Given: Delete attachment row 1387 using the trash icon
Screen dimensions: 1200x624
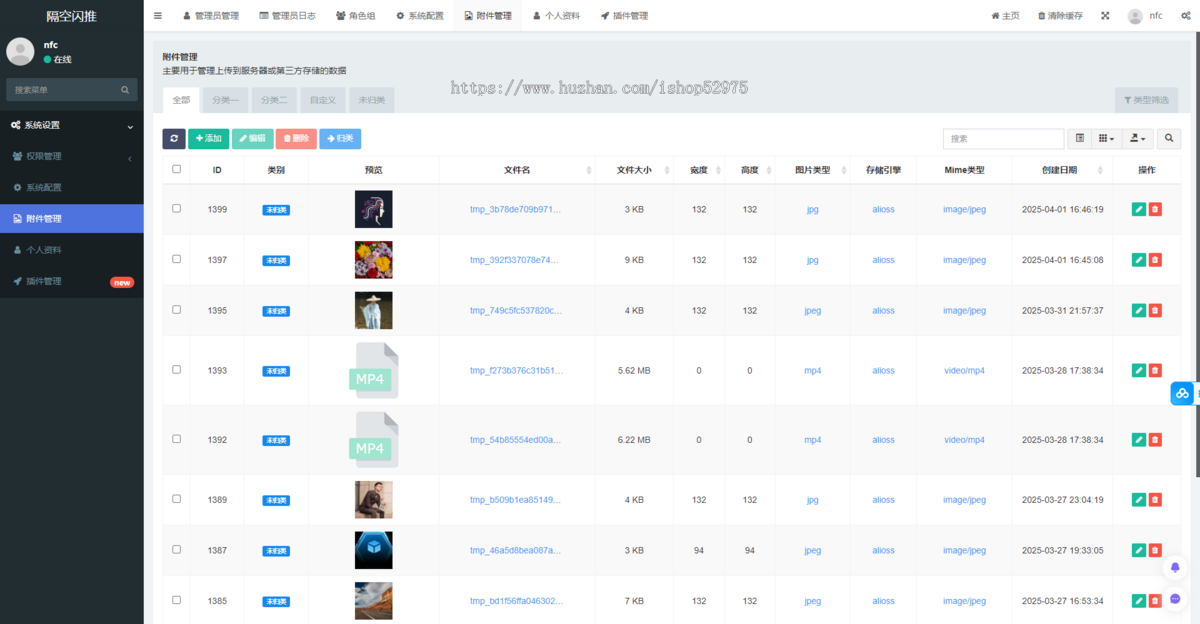Looking at the screenshot, I should [1155, 550].
